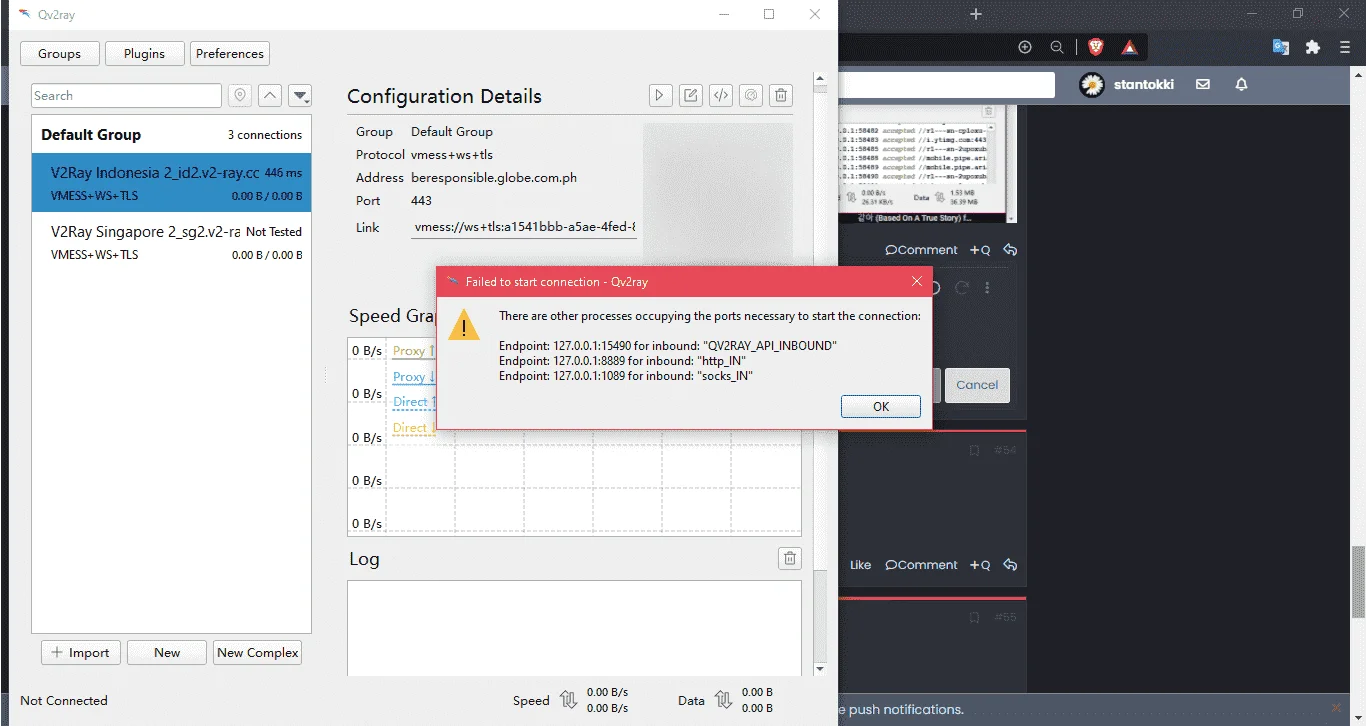Click the Default Group header
The image size is (1366, 726).
tap(171, 134)
